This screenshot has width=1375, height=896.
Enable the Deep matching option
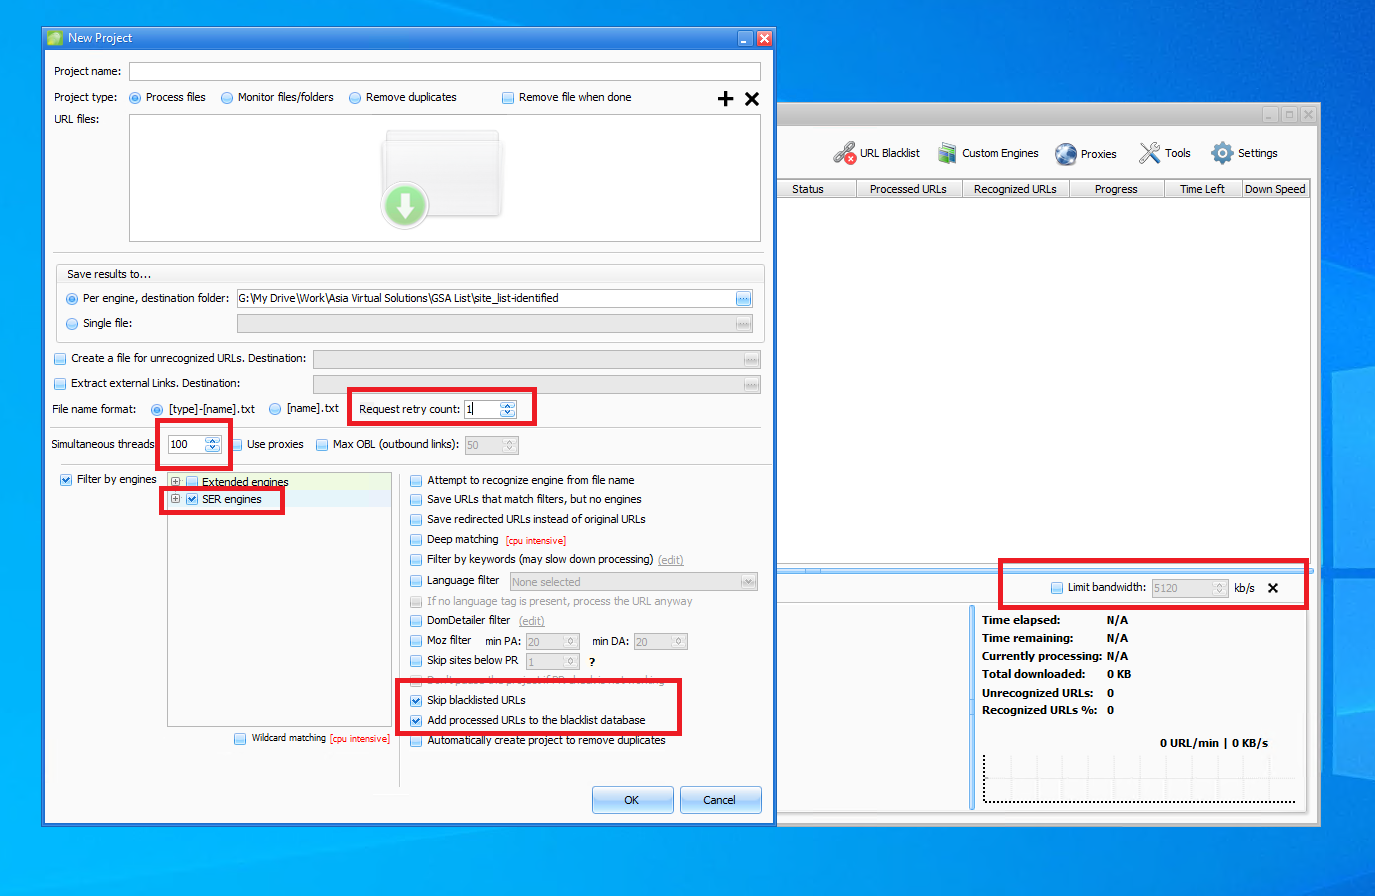(416, 540)
